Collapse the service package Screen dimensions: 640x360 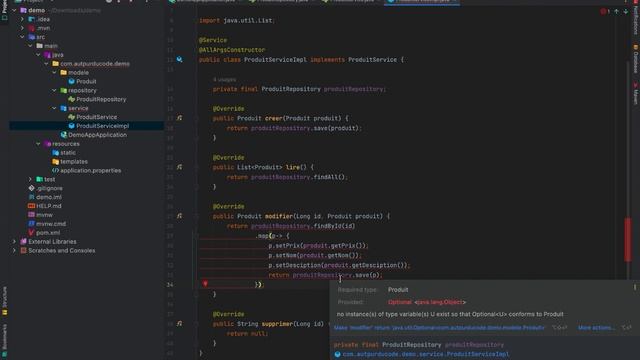54,109
